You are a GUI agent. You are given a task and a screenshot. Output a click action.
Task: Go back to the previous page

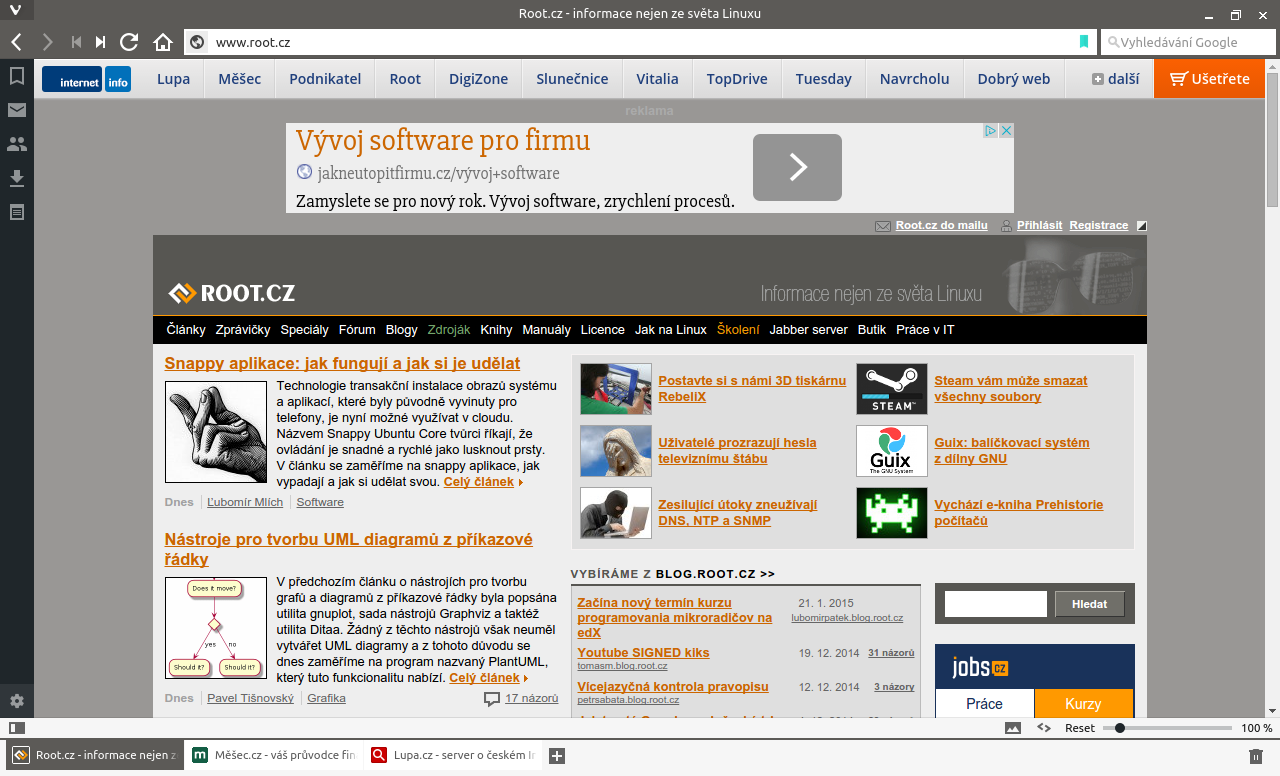(16, 42)
